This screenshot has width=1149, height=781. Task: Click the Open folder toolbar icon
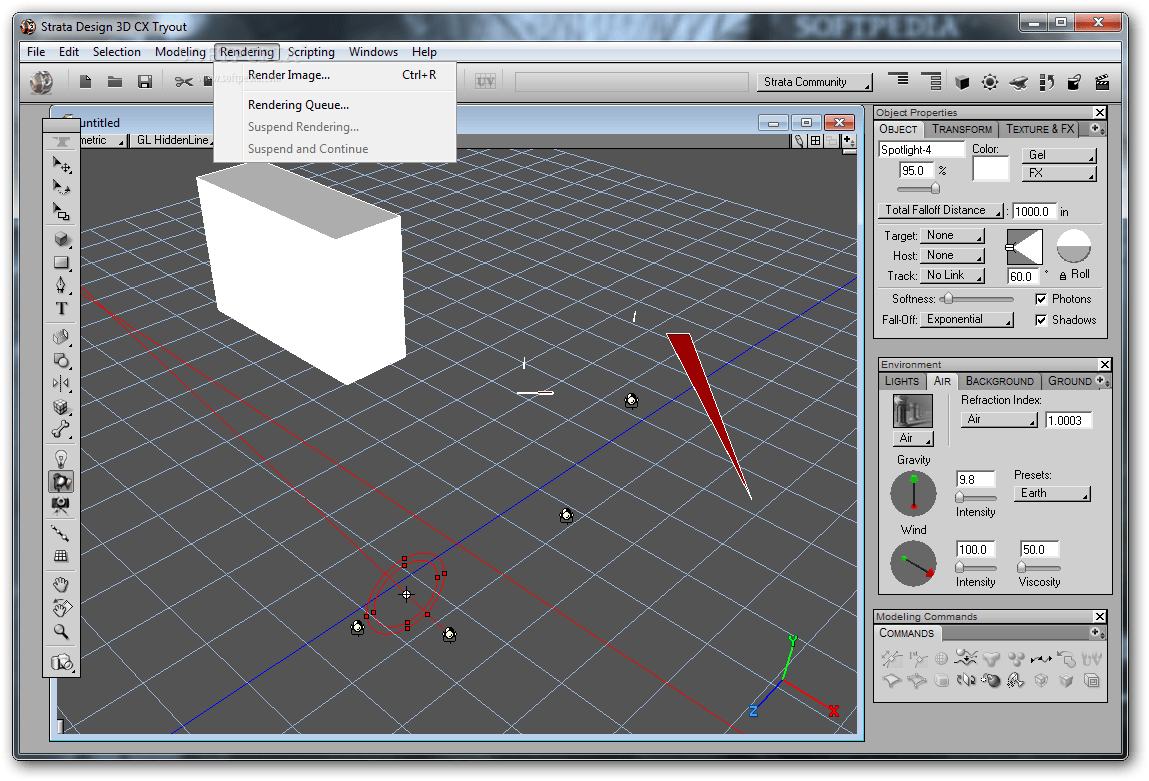click(115, 81)
